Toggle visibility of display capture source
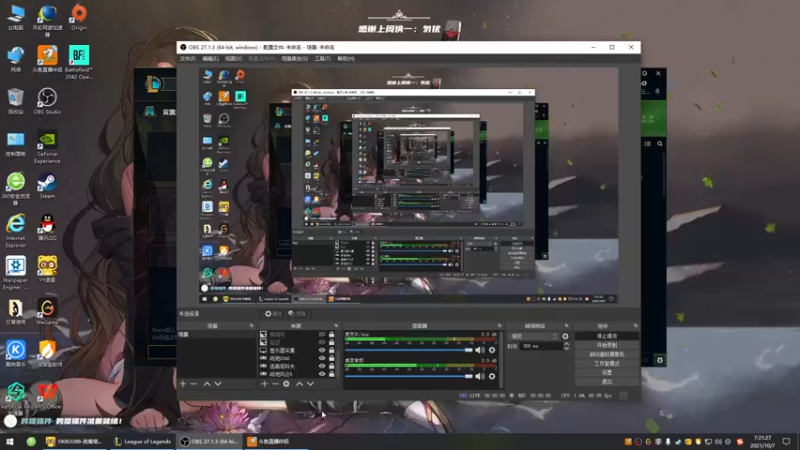The width and height of the screenshot is (800, 450). 322,351
